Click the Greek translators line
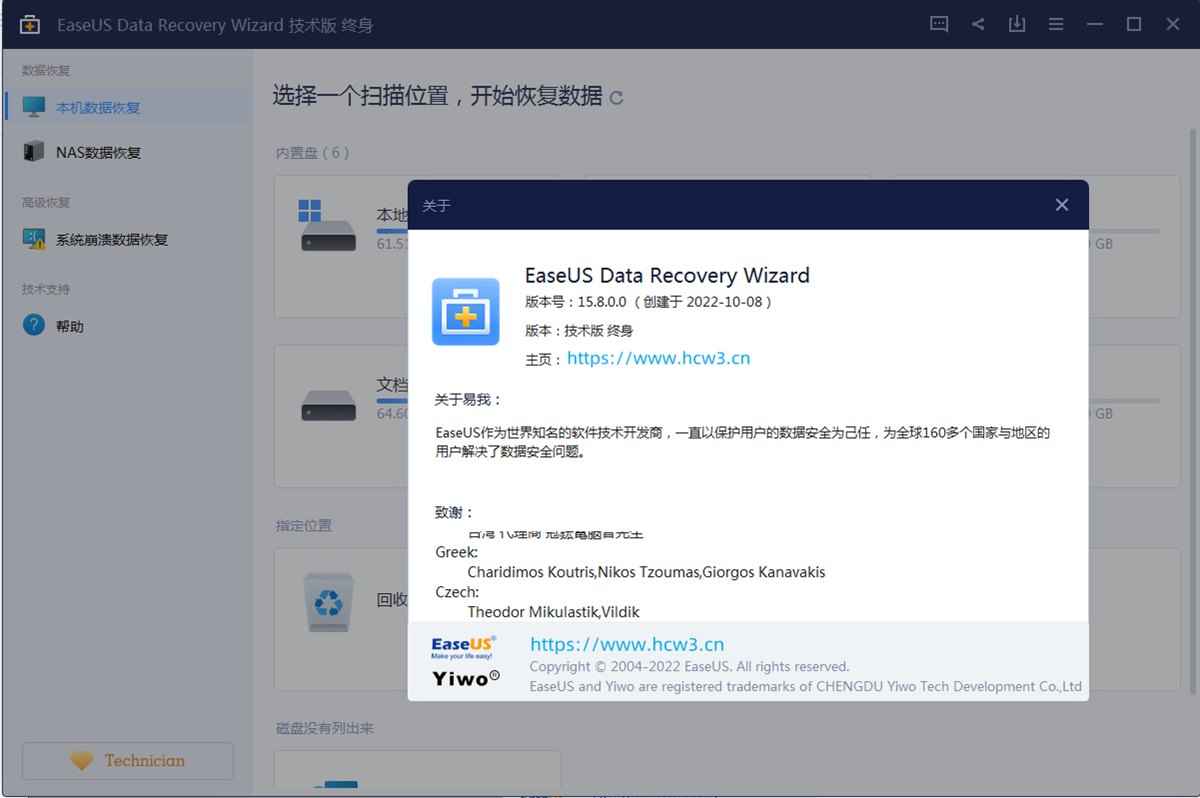Image resolution: width=1200 pixels, height=798 pixels. tap(646, 572)
